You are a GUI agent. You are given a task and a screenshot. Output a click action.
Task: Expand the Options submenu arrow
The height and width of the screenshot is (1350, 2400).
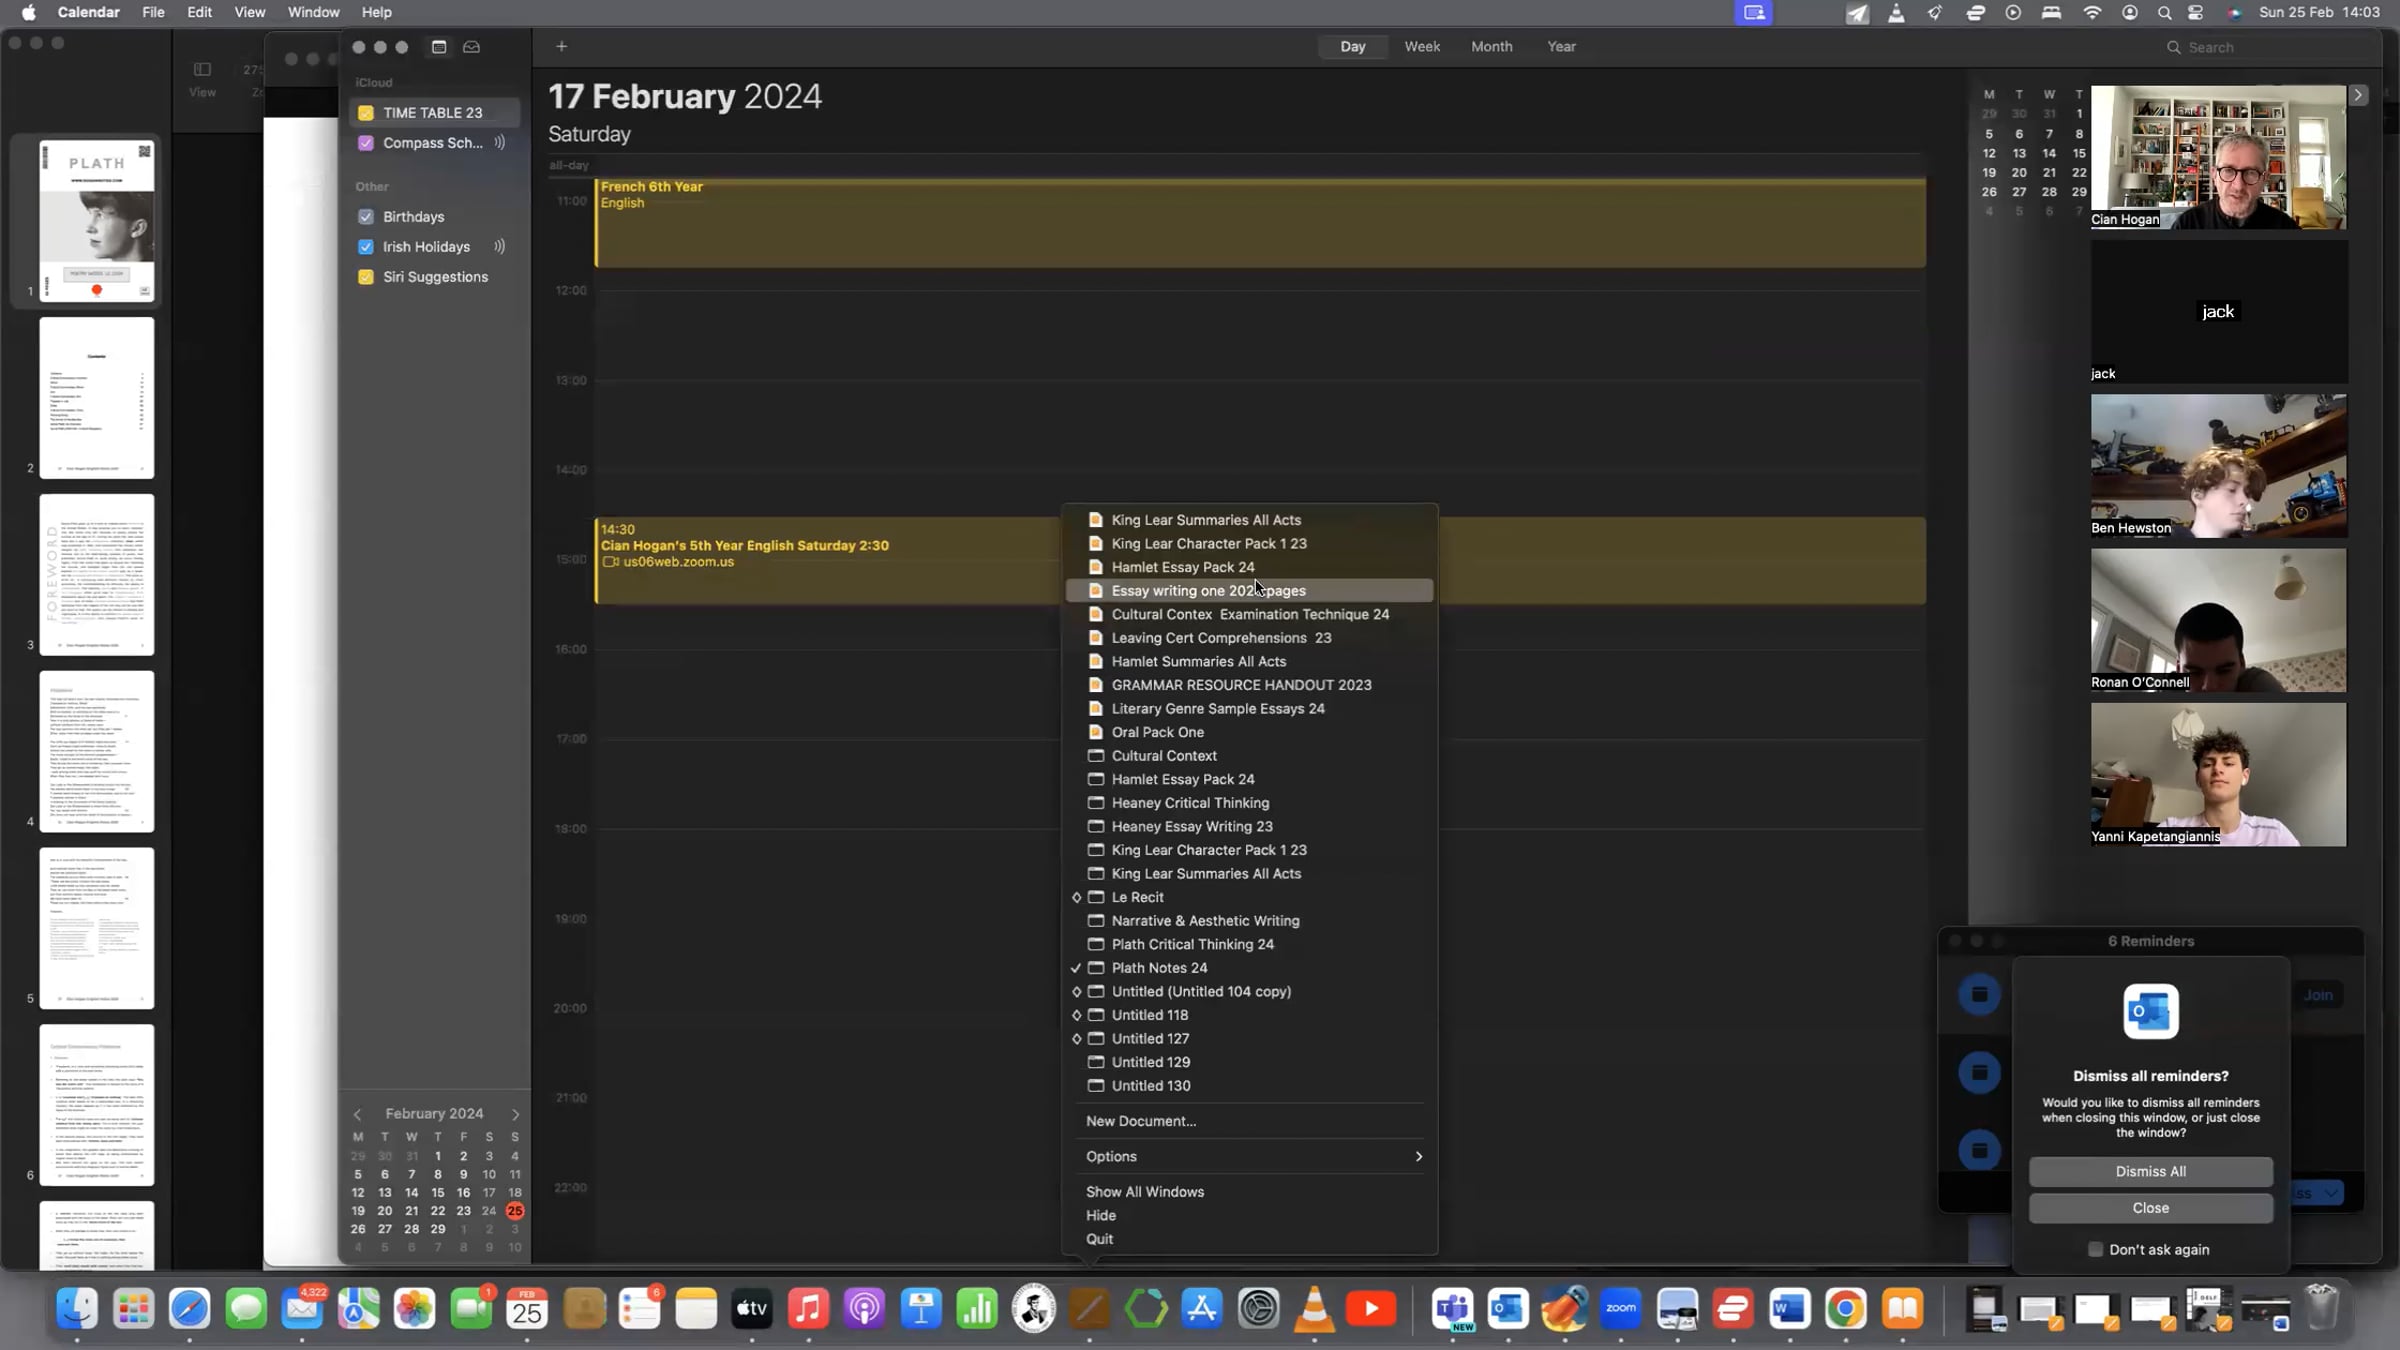pyautogui.click(x=1418, y=1156)
